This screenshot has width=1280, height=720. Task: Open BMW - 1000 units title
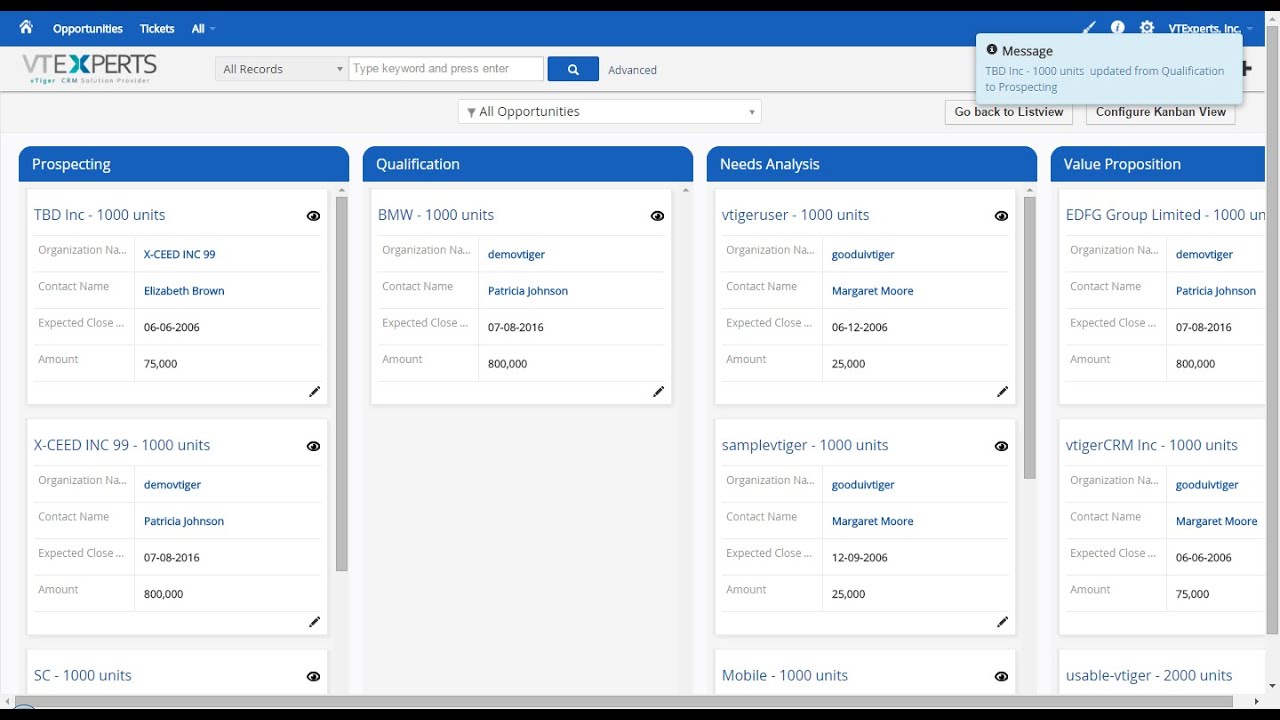[x=436, y=215]
